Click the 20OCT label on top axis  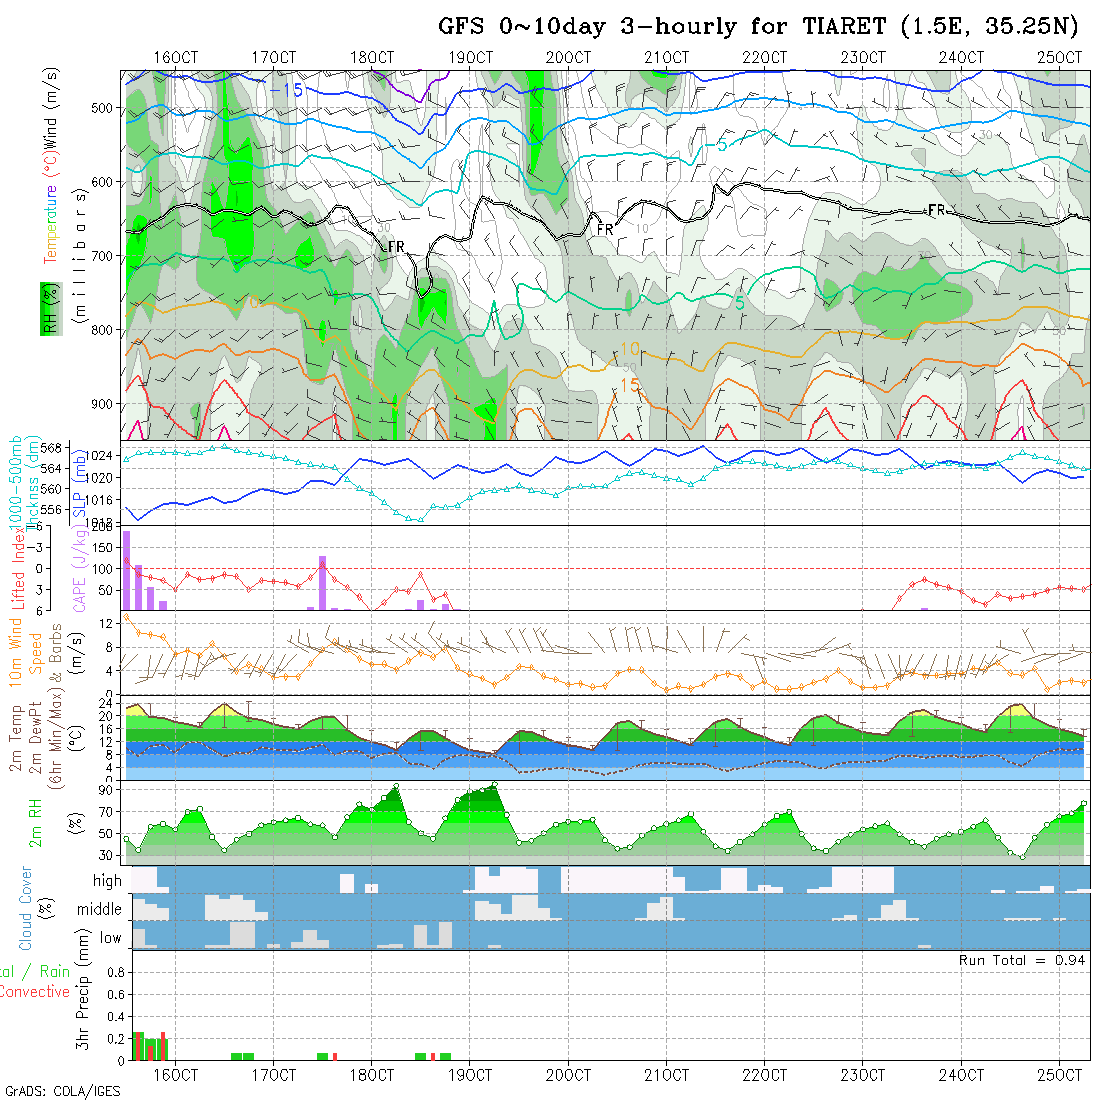[x=568, y=57]
